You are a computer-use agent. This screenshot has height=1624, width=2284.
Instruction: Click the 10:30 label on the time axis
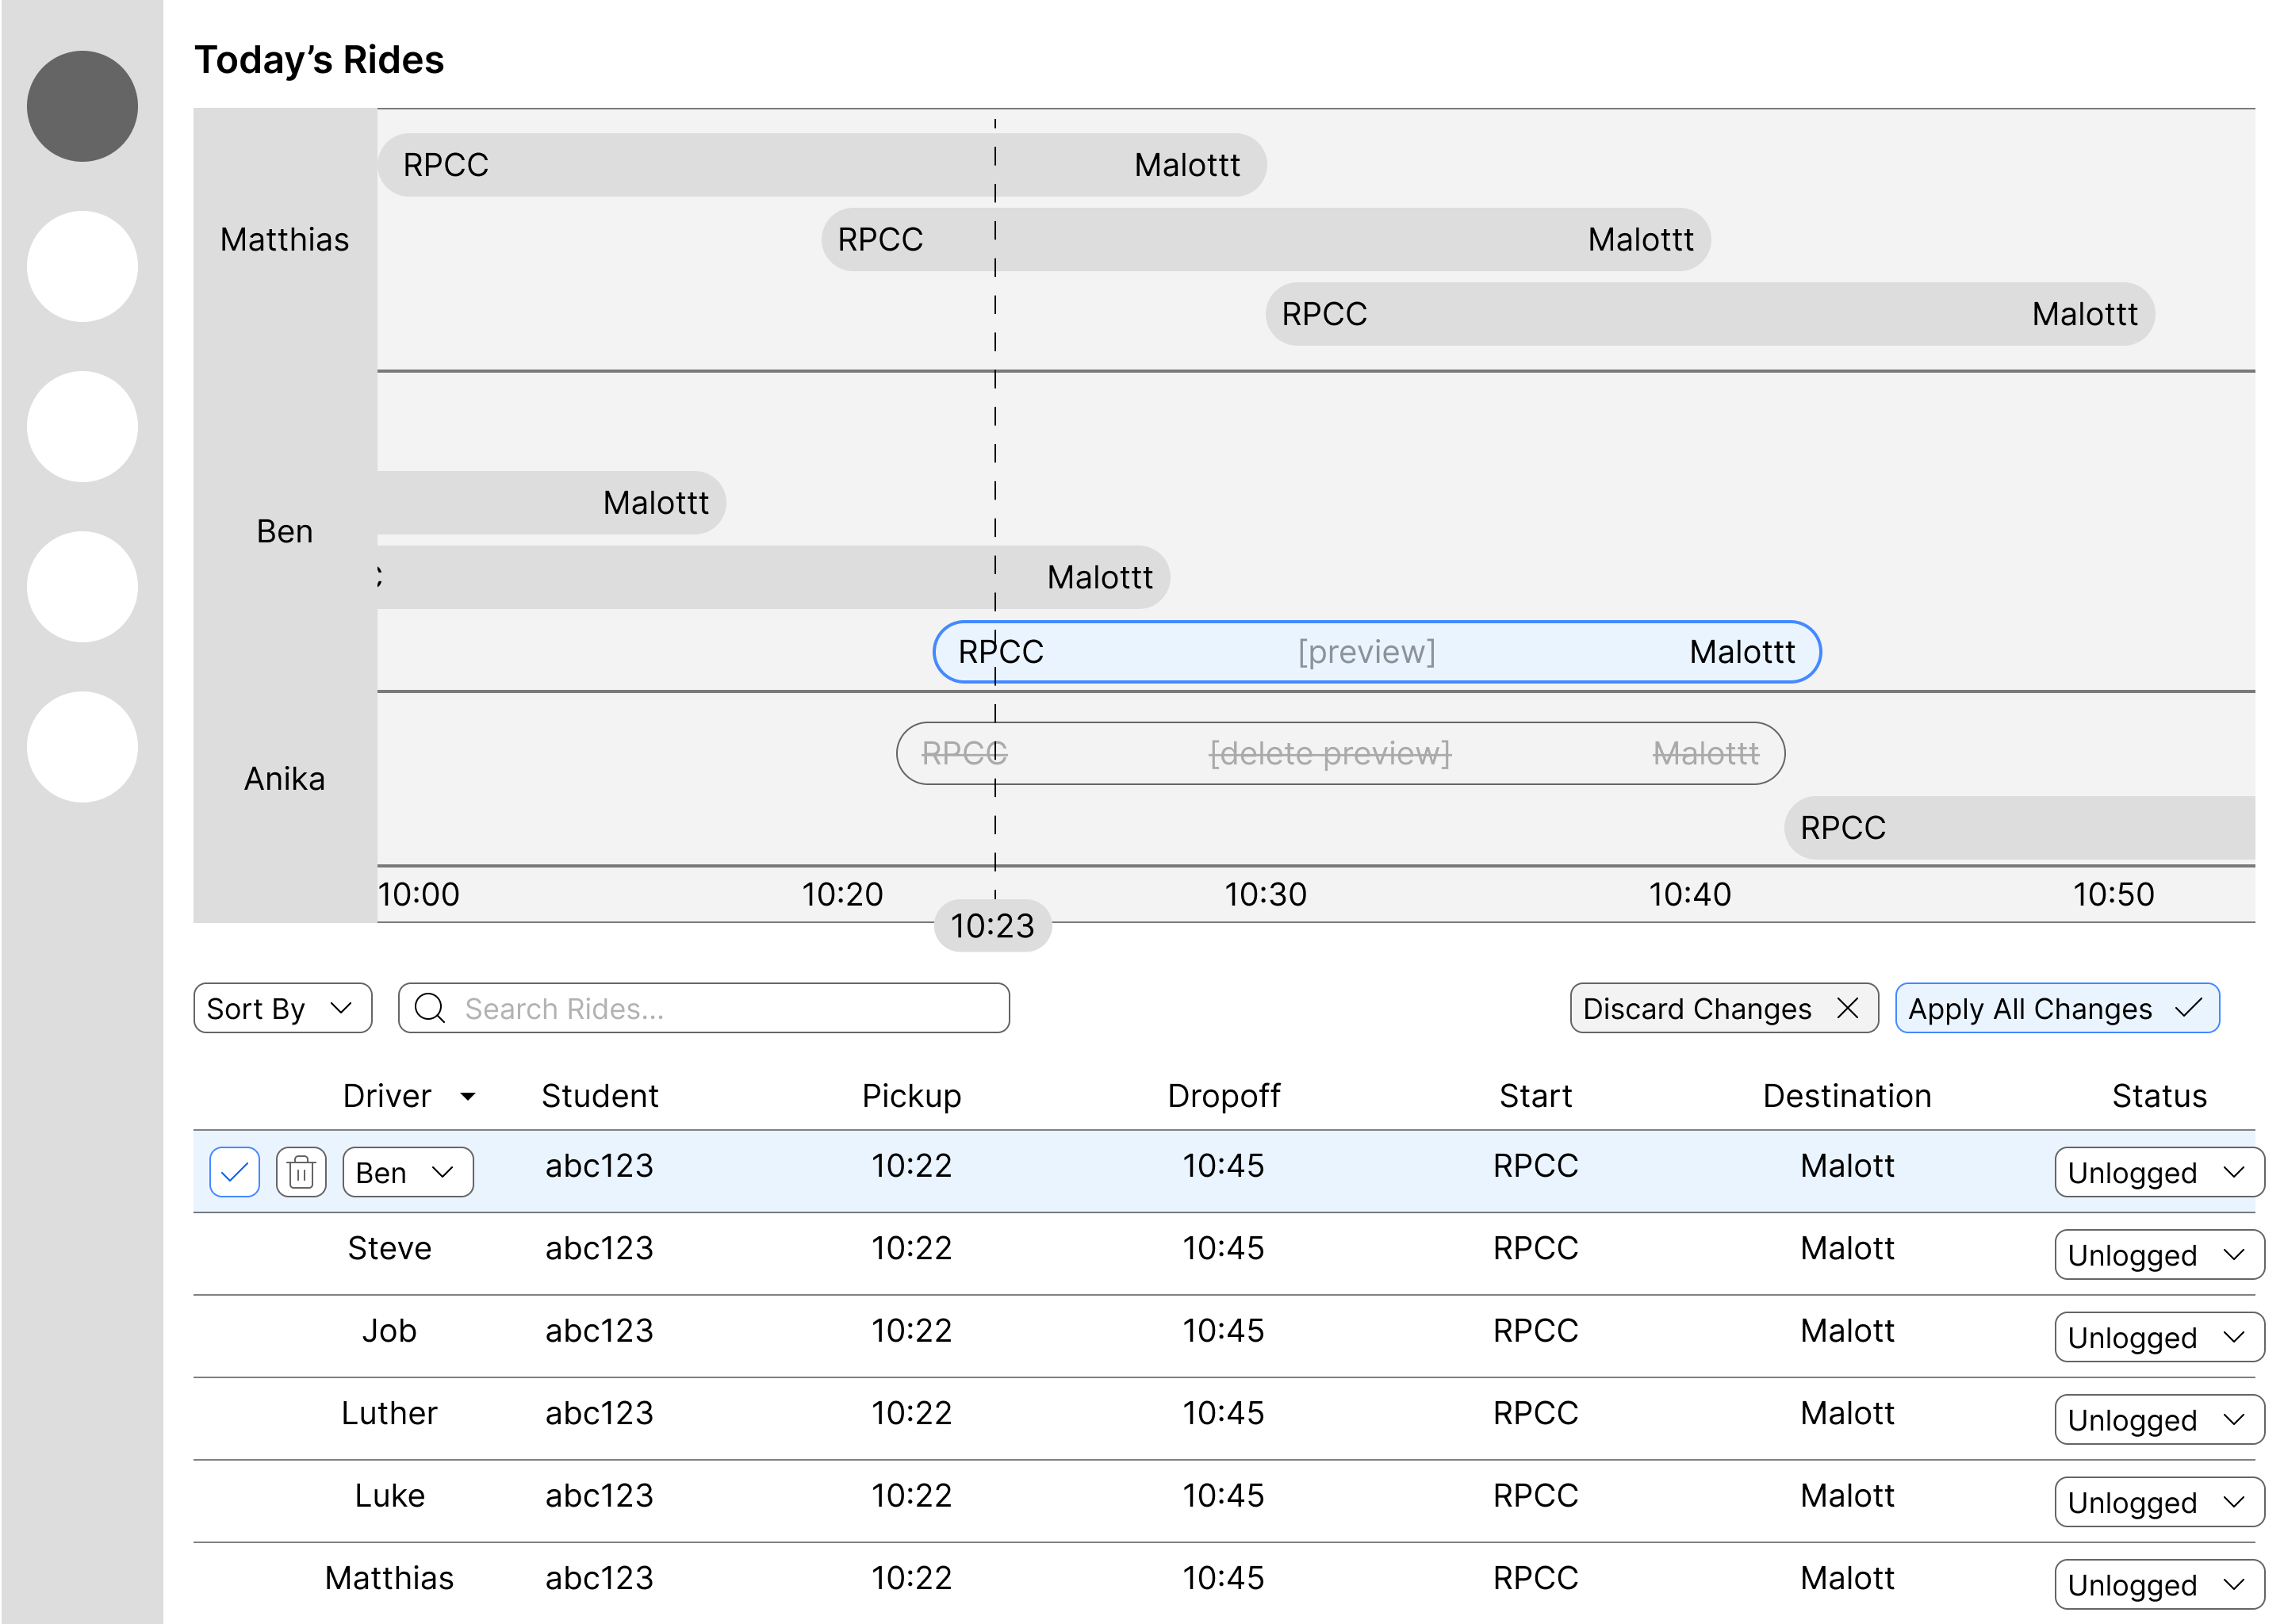(1266, 894)
